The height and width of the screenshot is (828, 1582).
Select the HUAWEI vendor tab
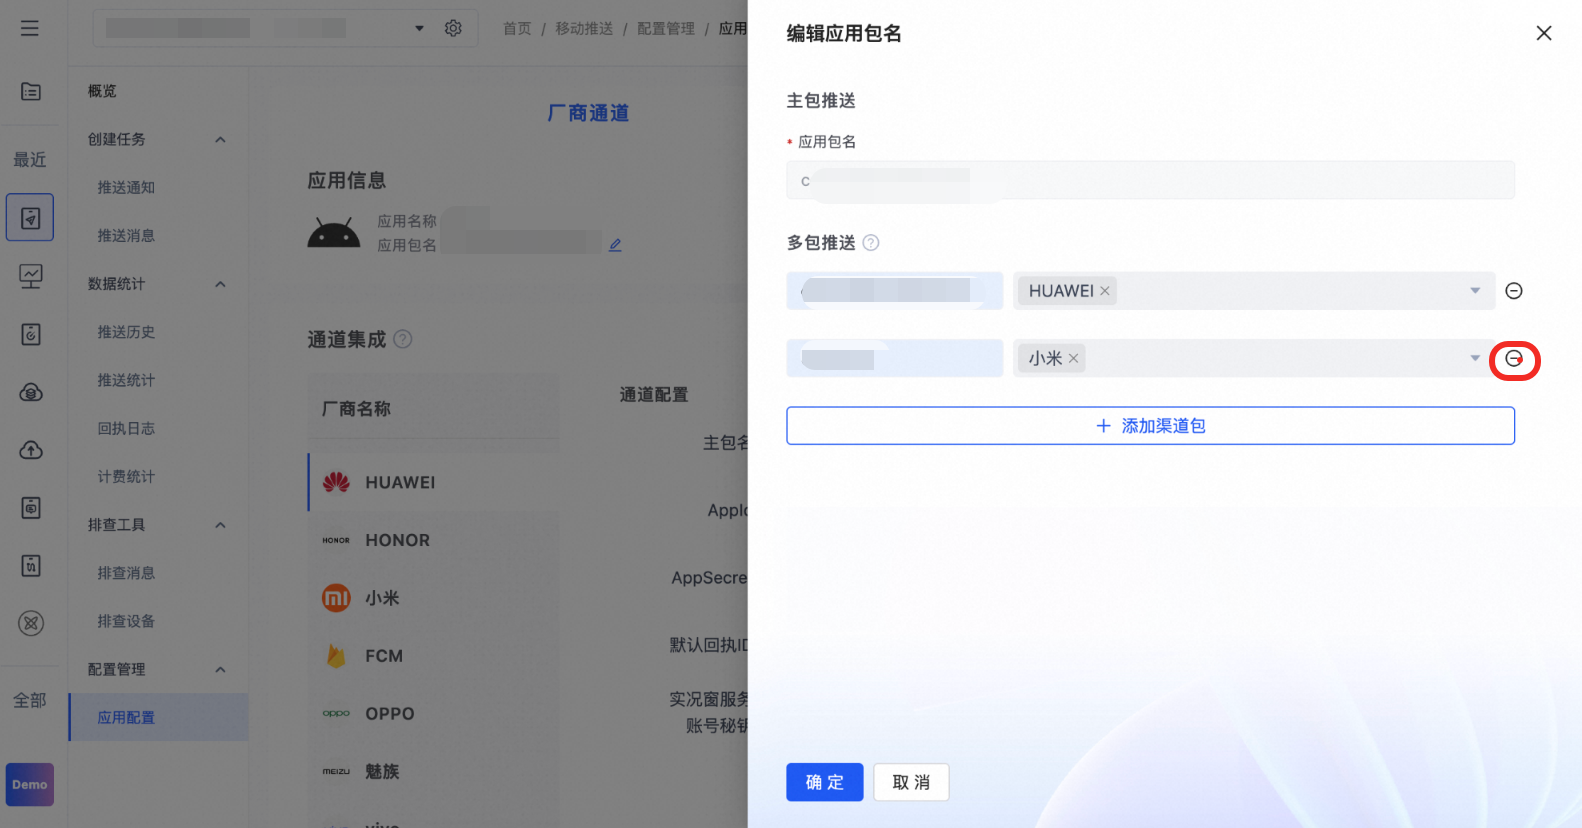point(433,482)
